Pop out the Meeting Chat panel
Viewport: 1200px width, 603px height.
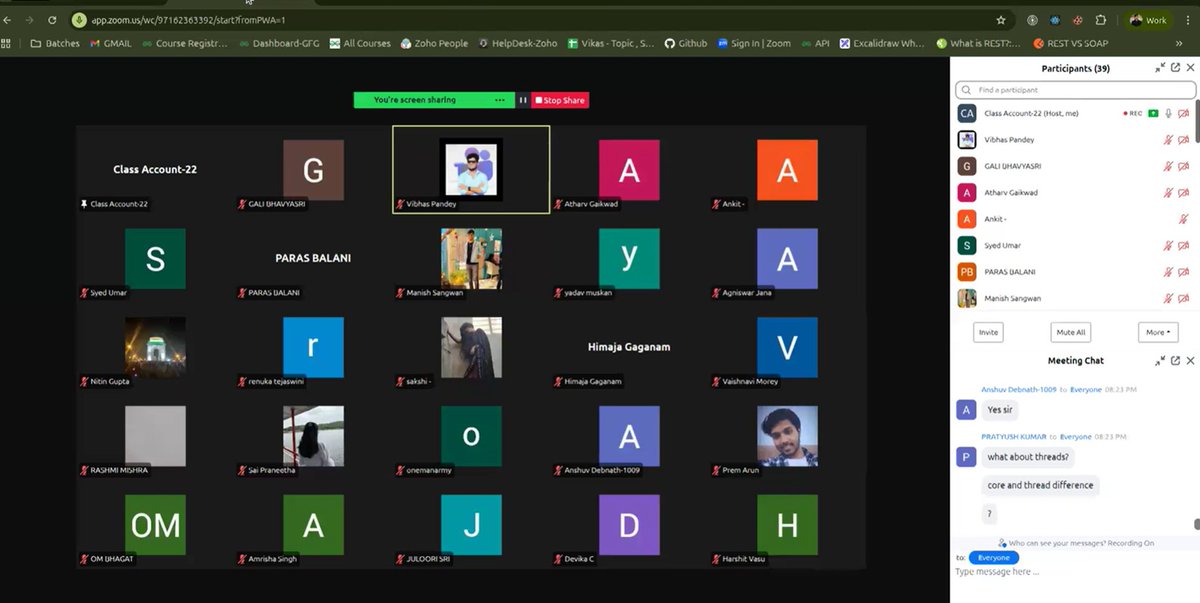(1175, 361)
